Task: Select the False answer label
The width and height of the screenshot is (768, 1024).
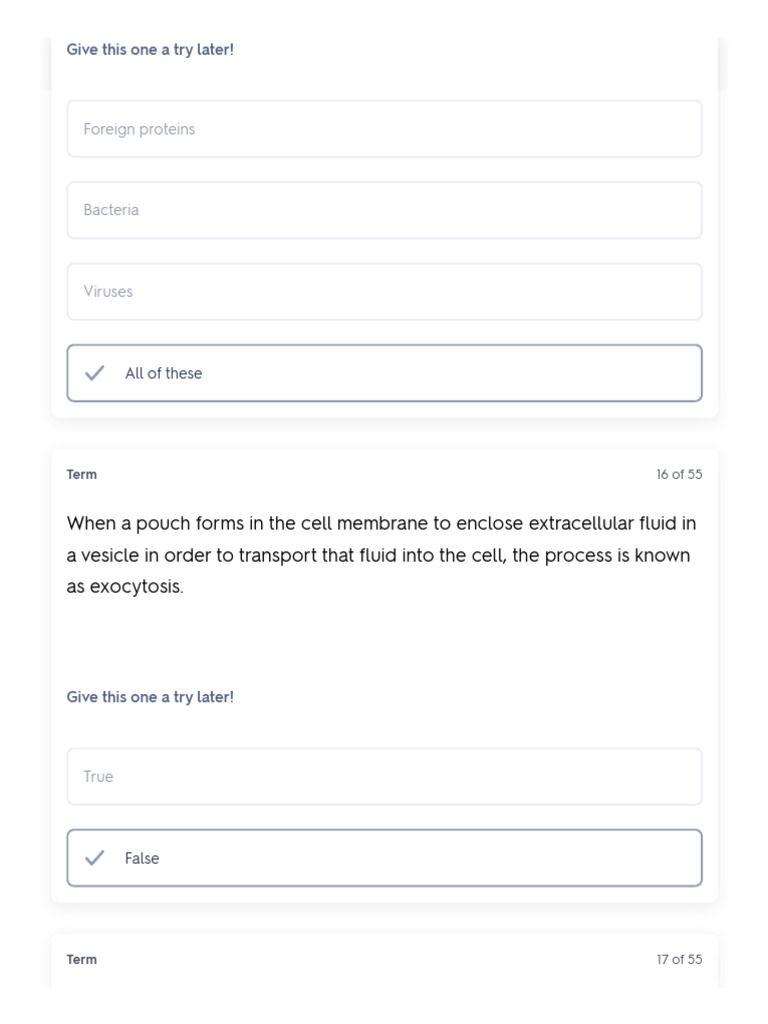Action: (x=142, y=858)
